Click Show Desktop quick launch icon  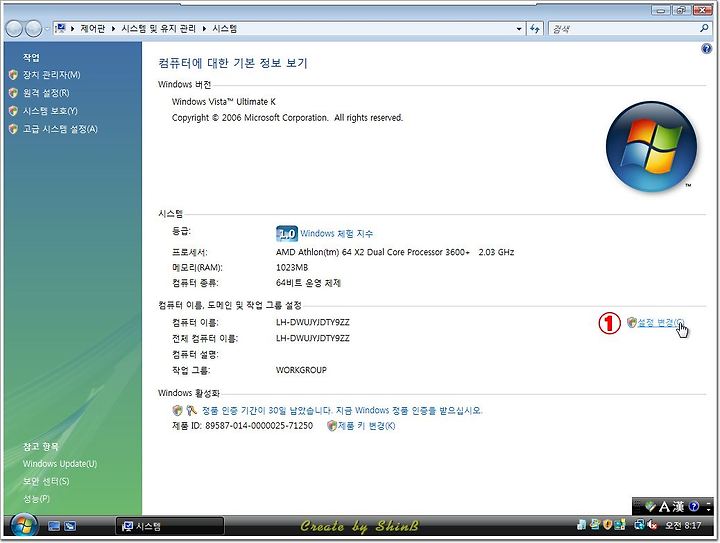click(x=54, y=526)
